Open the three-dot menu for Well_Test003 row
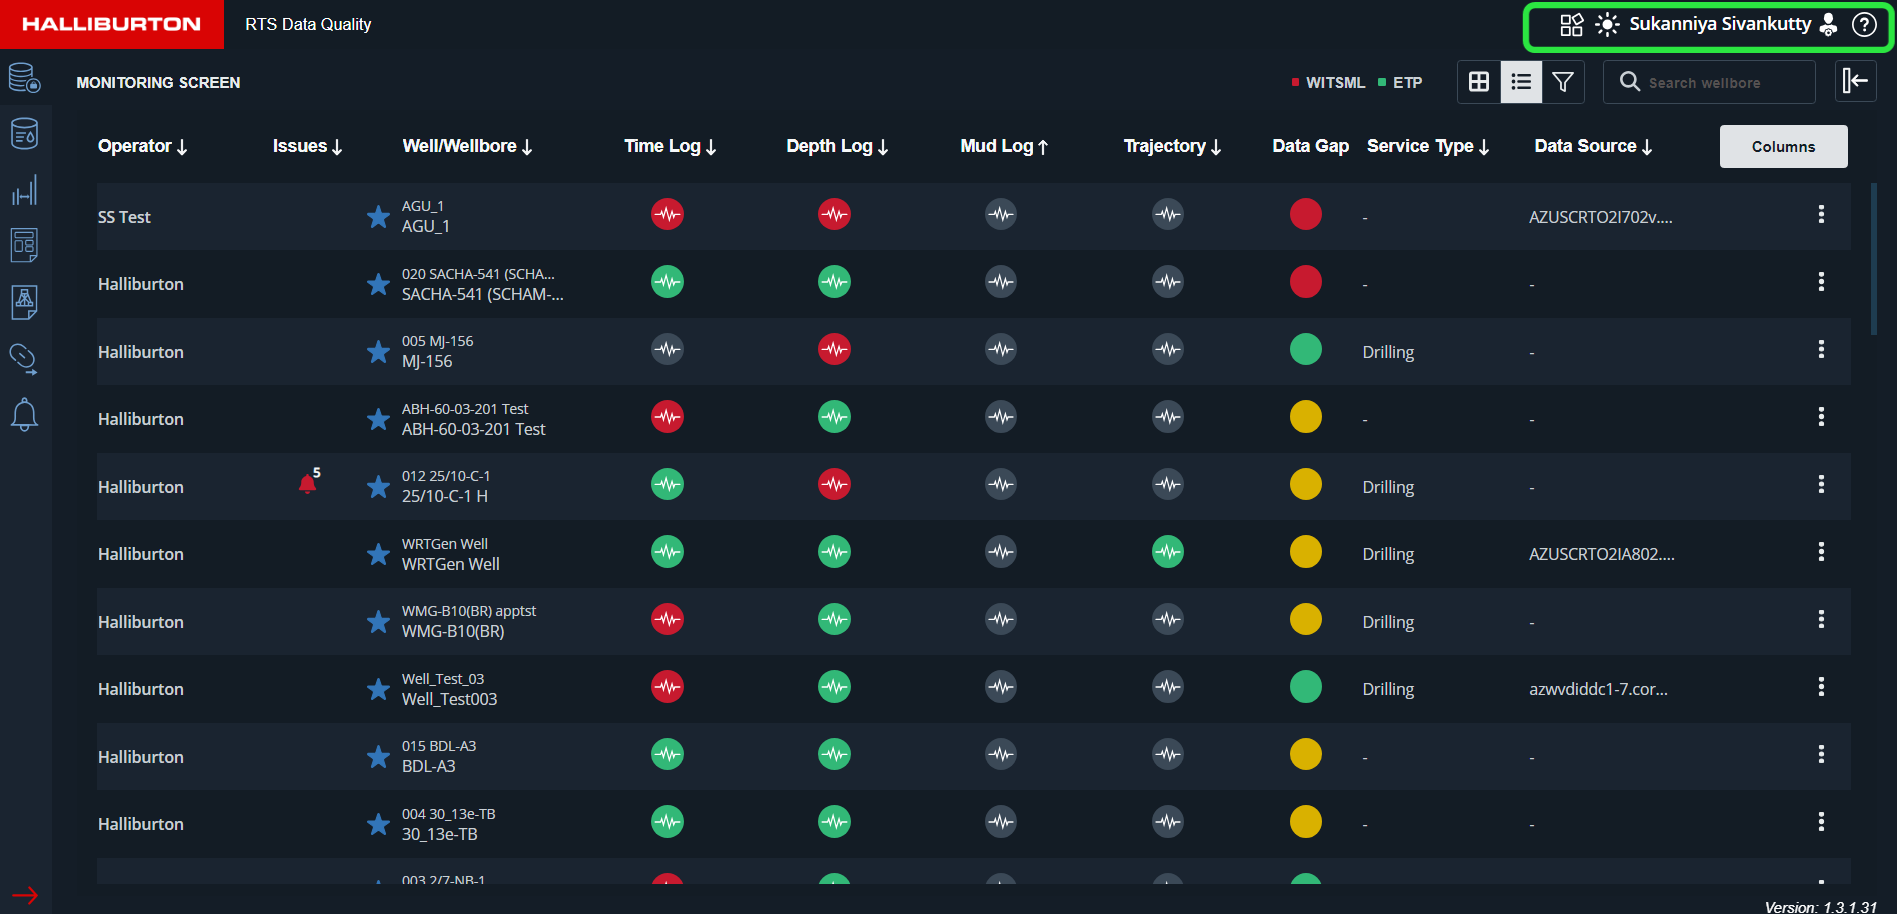 click(1820, 687)
